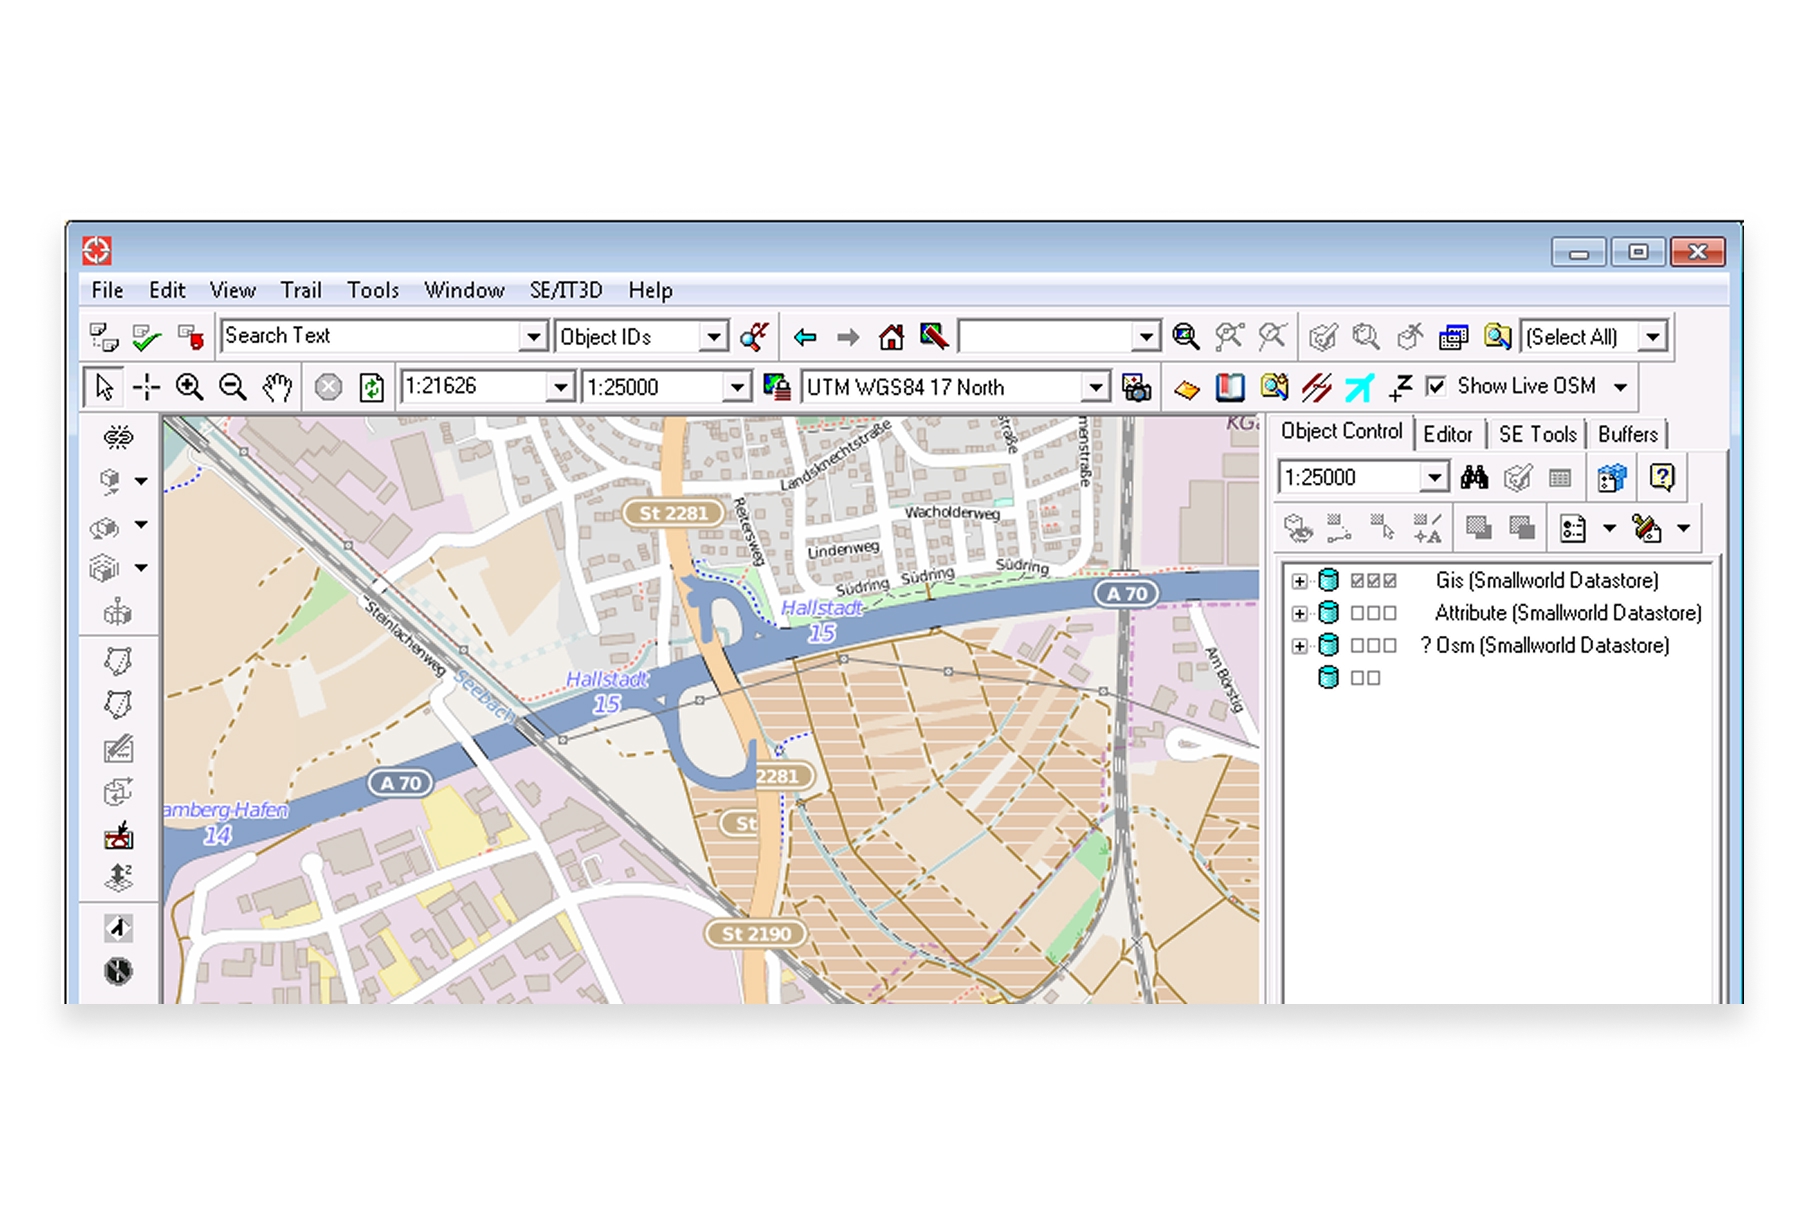1807x1218 pixels.
Task: Open the SE/IT3D menu
Action: (566, 290)
